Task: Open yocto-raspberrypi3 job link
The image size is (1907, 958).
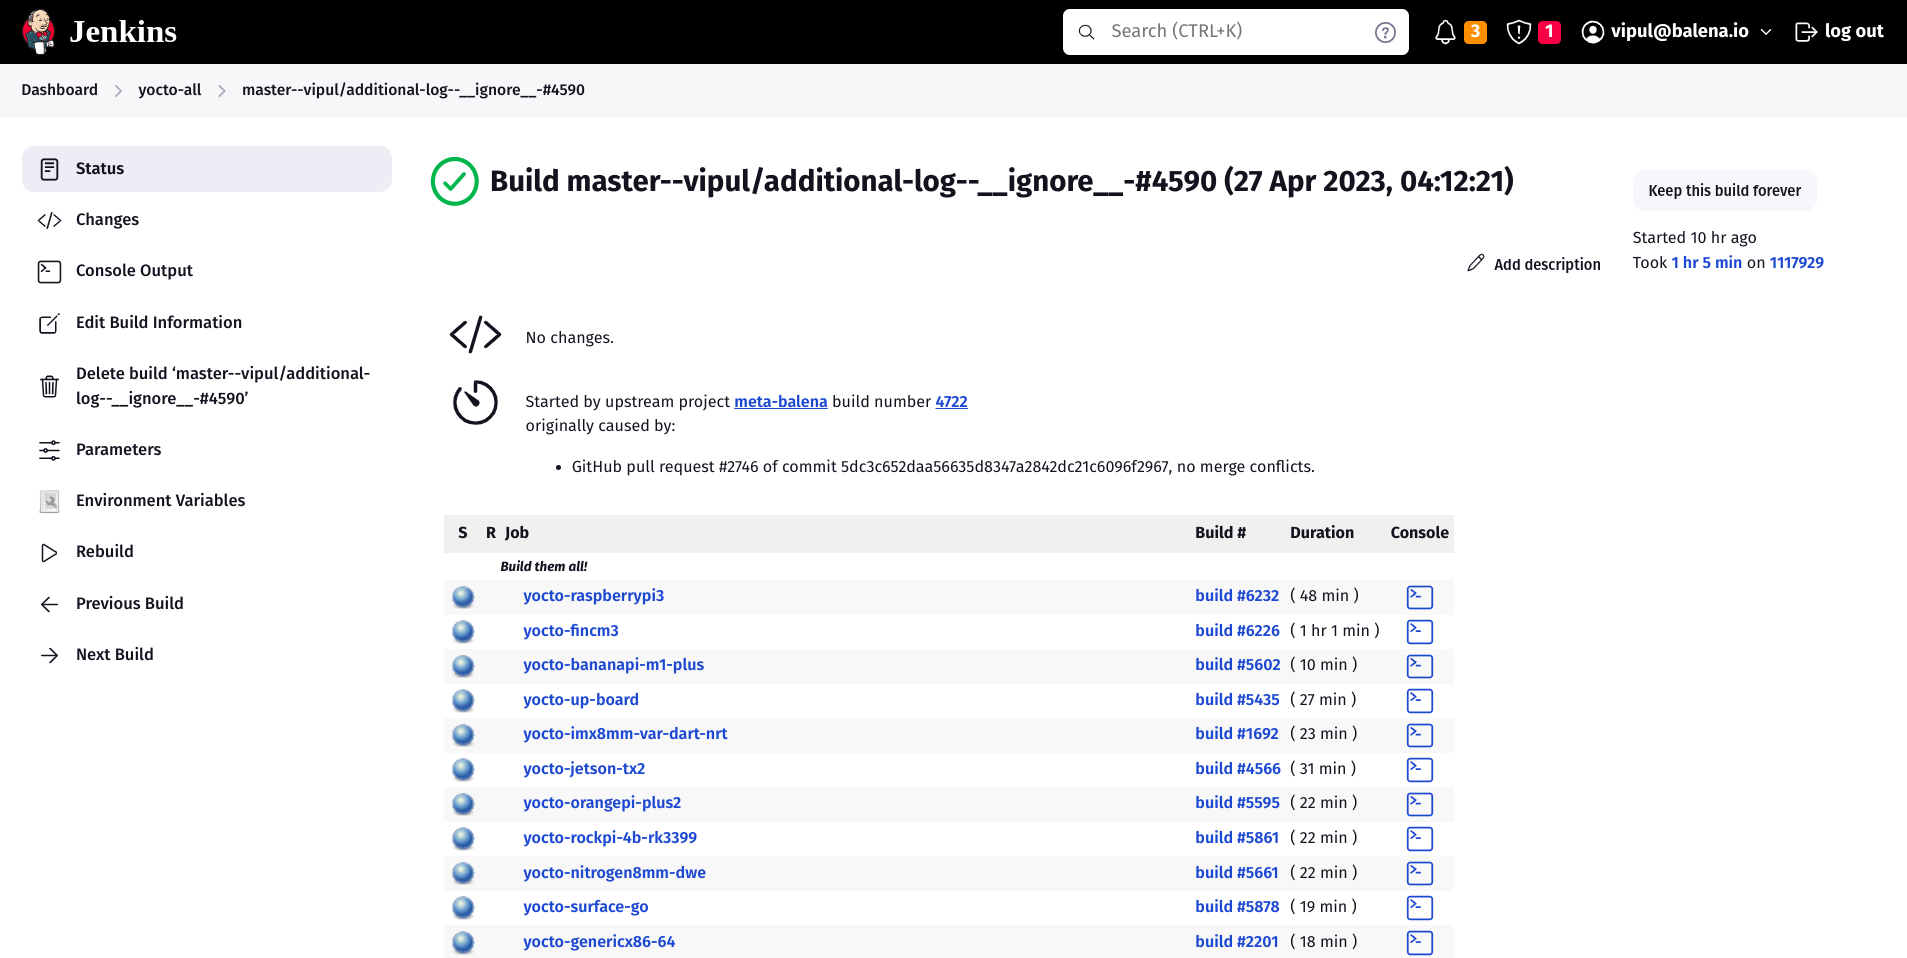Action: point(594,595)
